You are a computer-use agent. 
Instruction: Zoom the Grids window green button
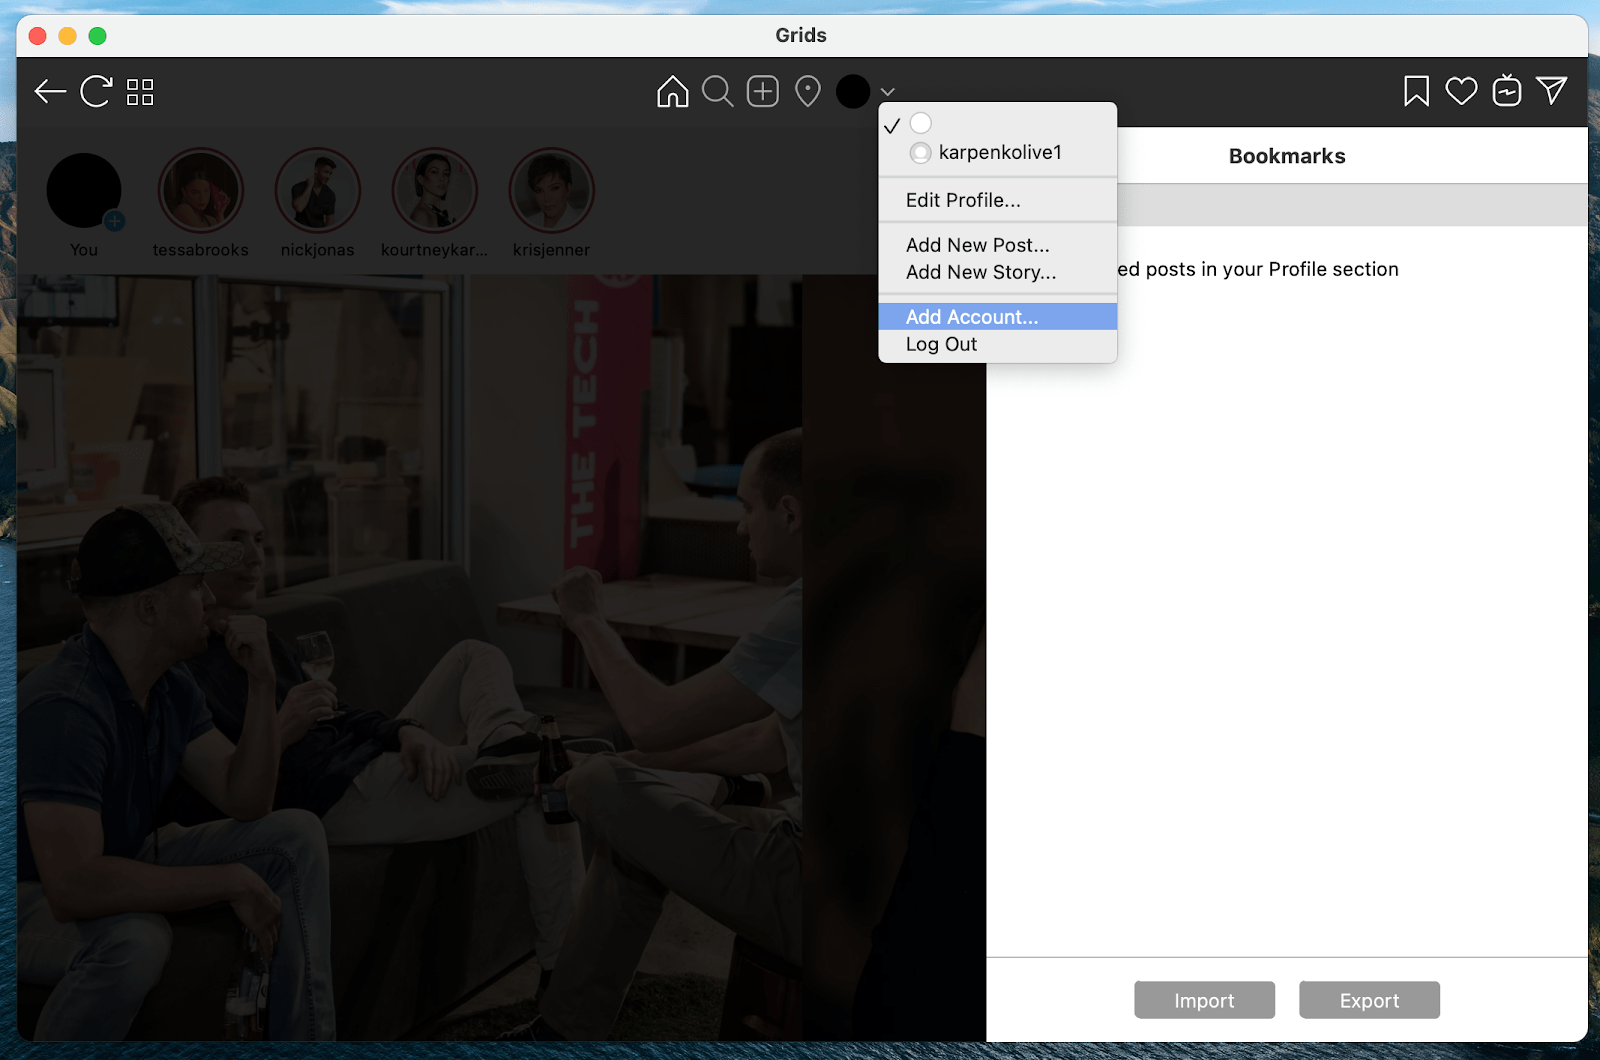(97, 36)
